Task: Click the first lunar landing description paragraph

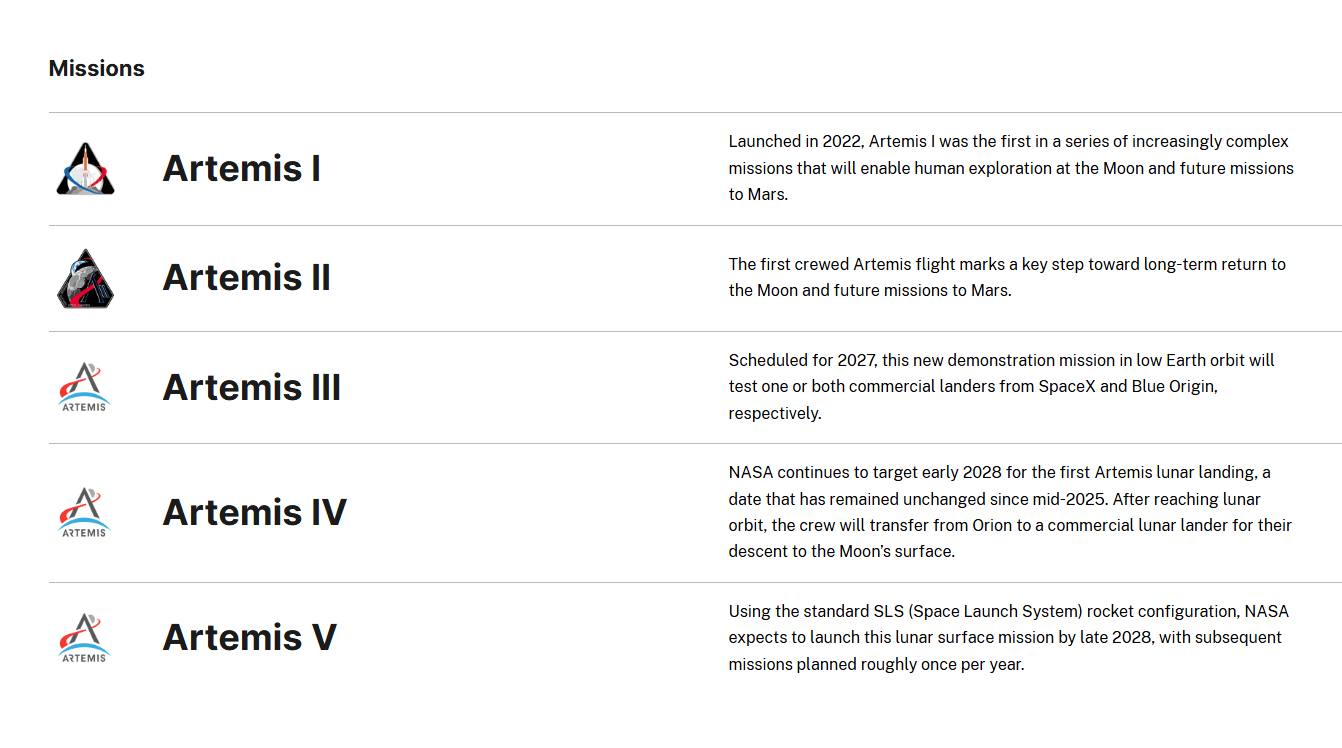Action: point(1010,512)
